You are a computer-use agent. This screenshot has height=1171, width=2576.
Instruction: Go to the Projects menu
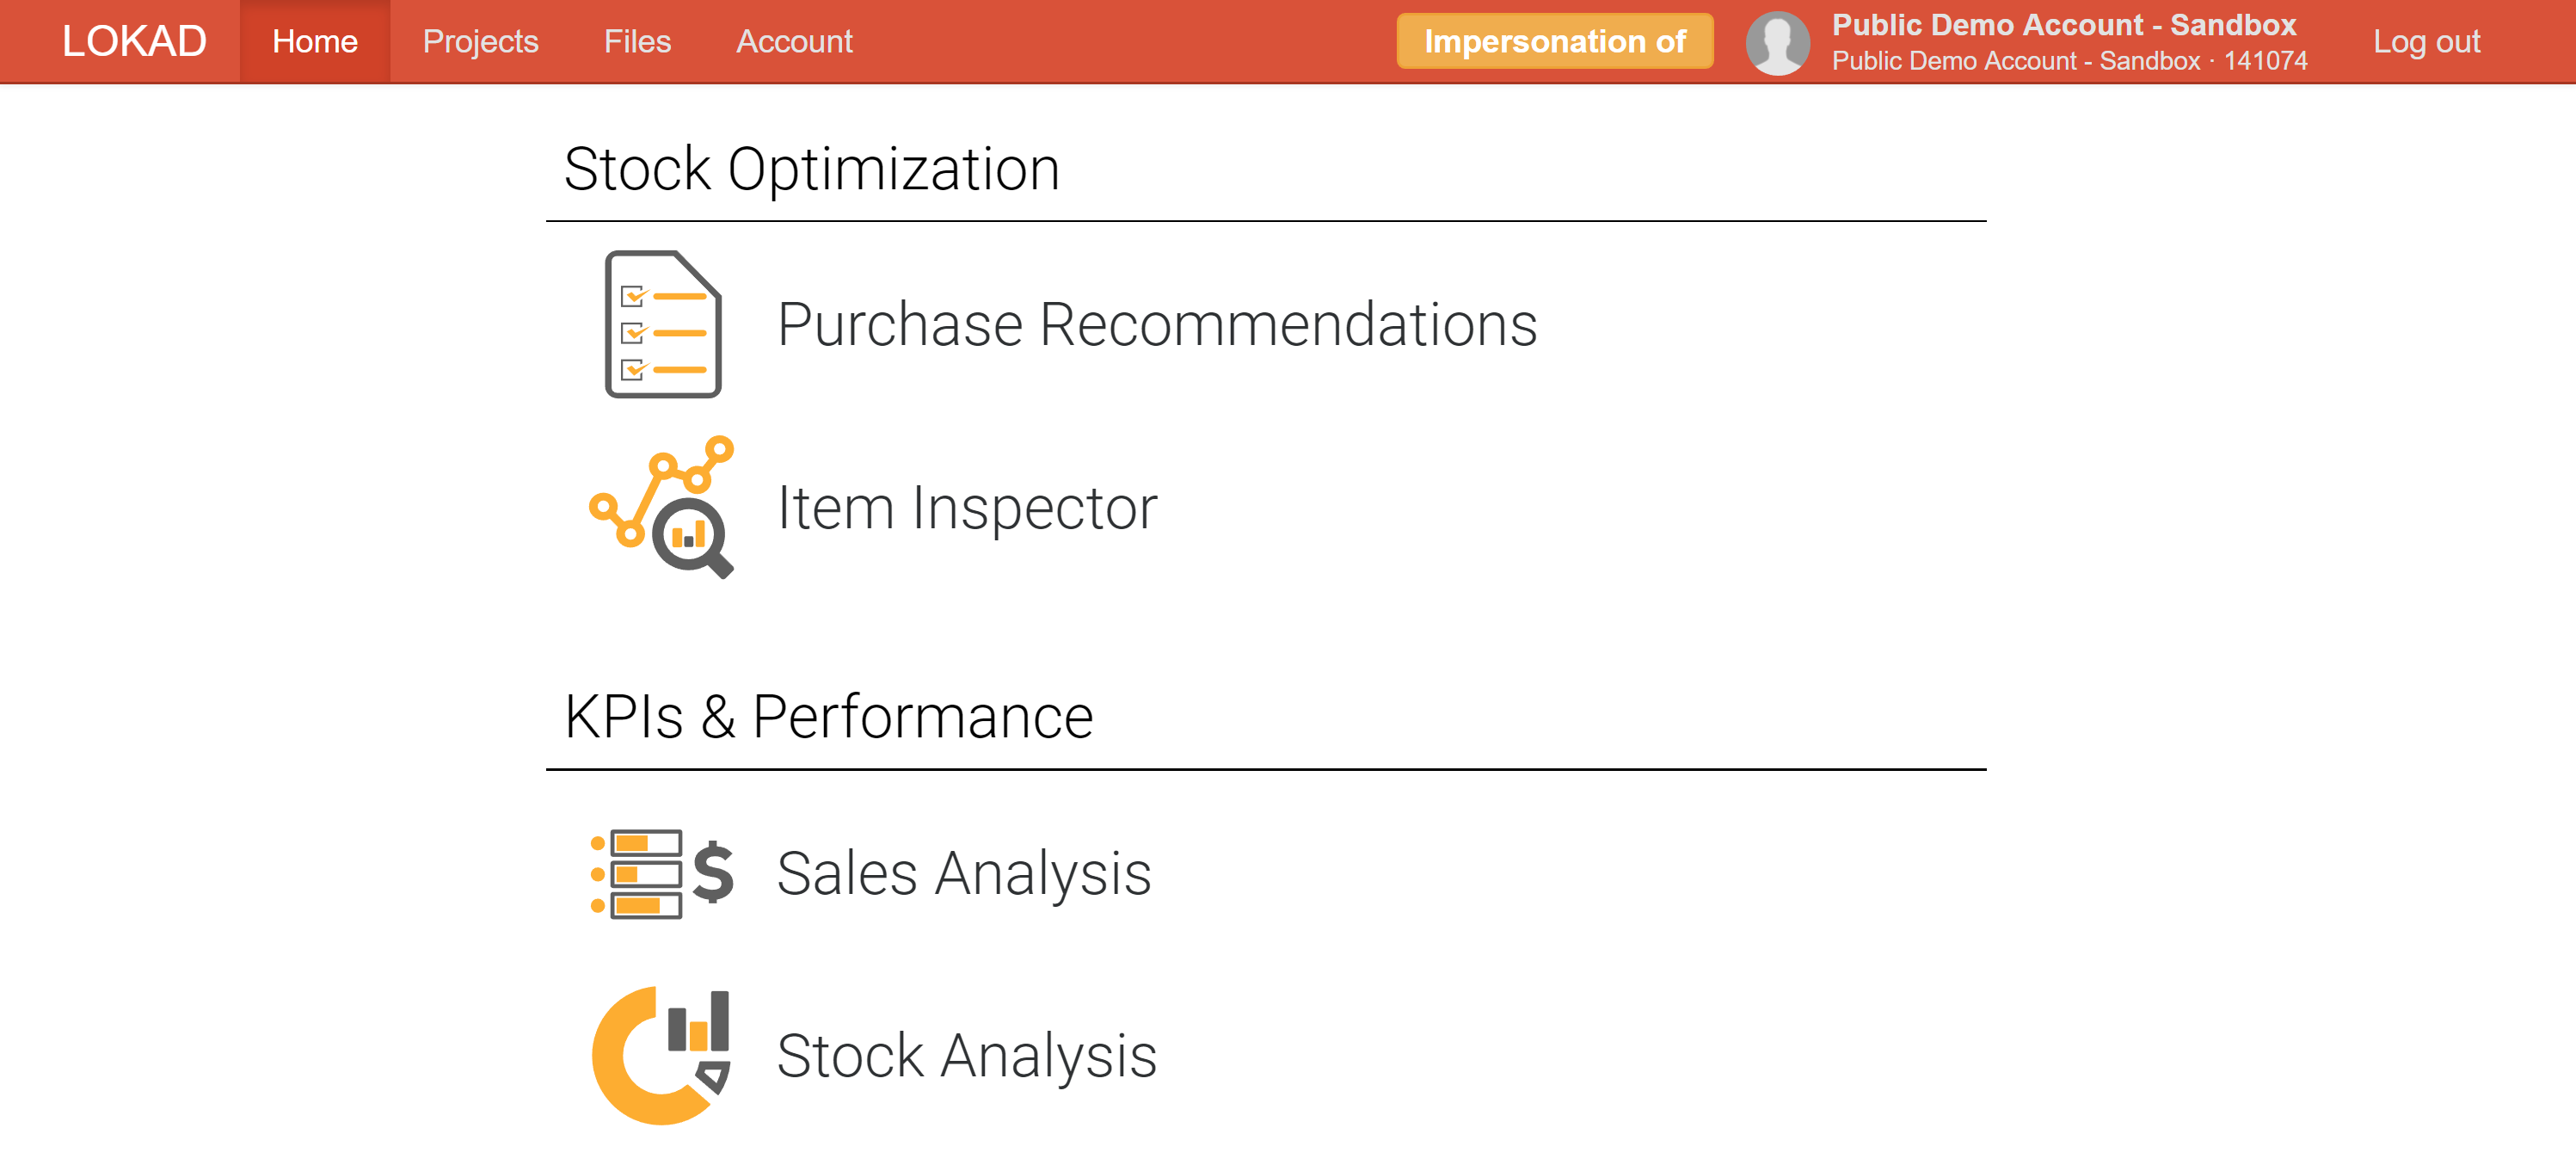click(x=480, y=41)
